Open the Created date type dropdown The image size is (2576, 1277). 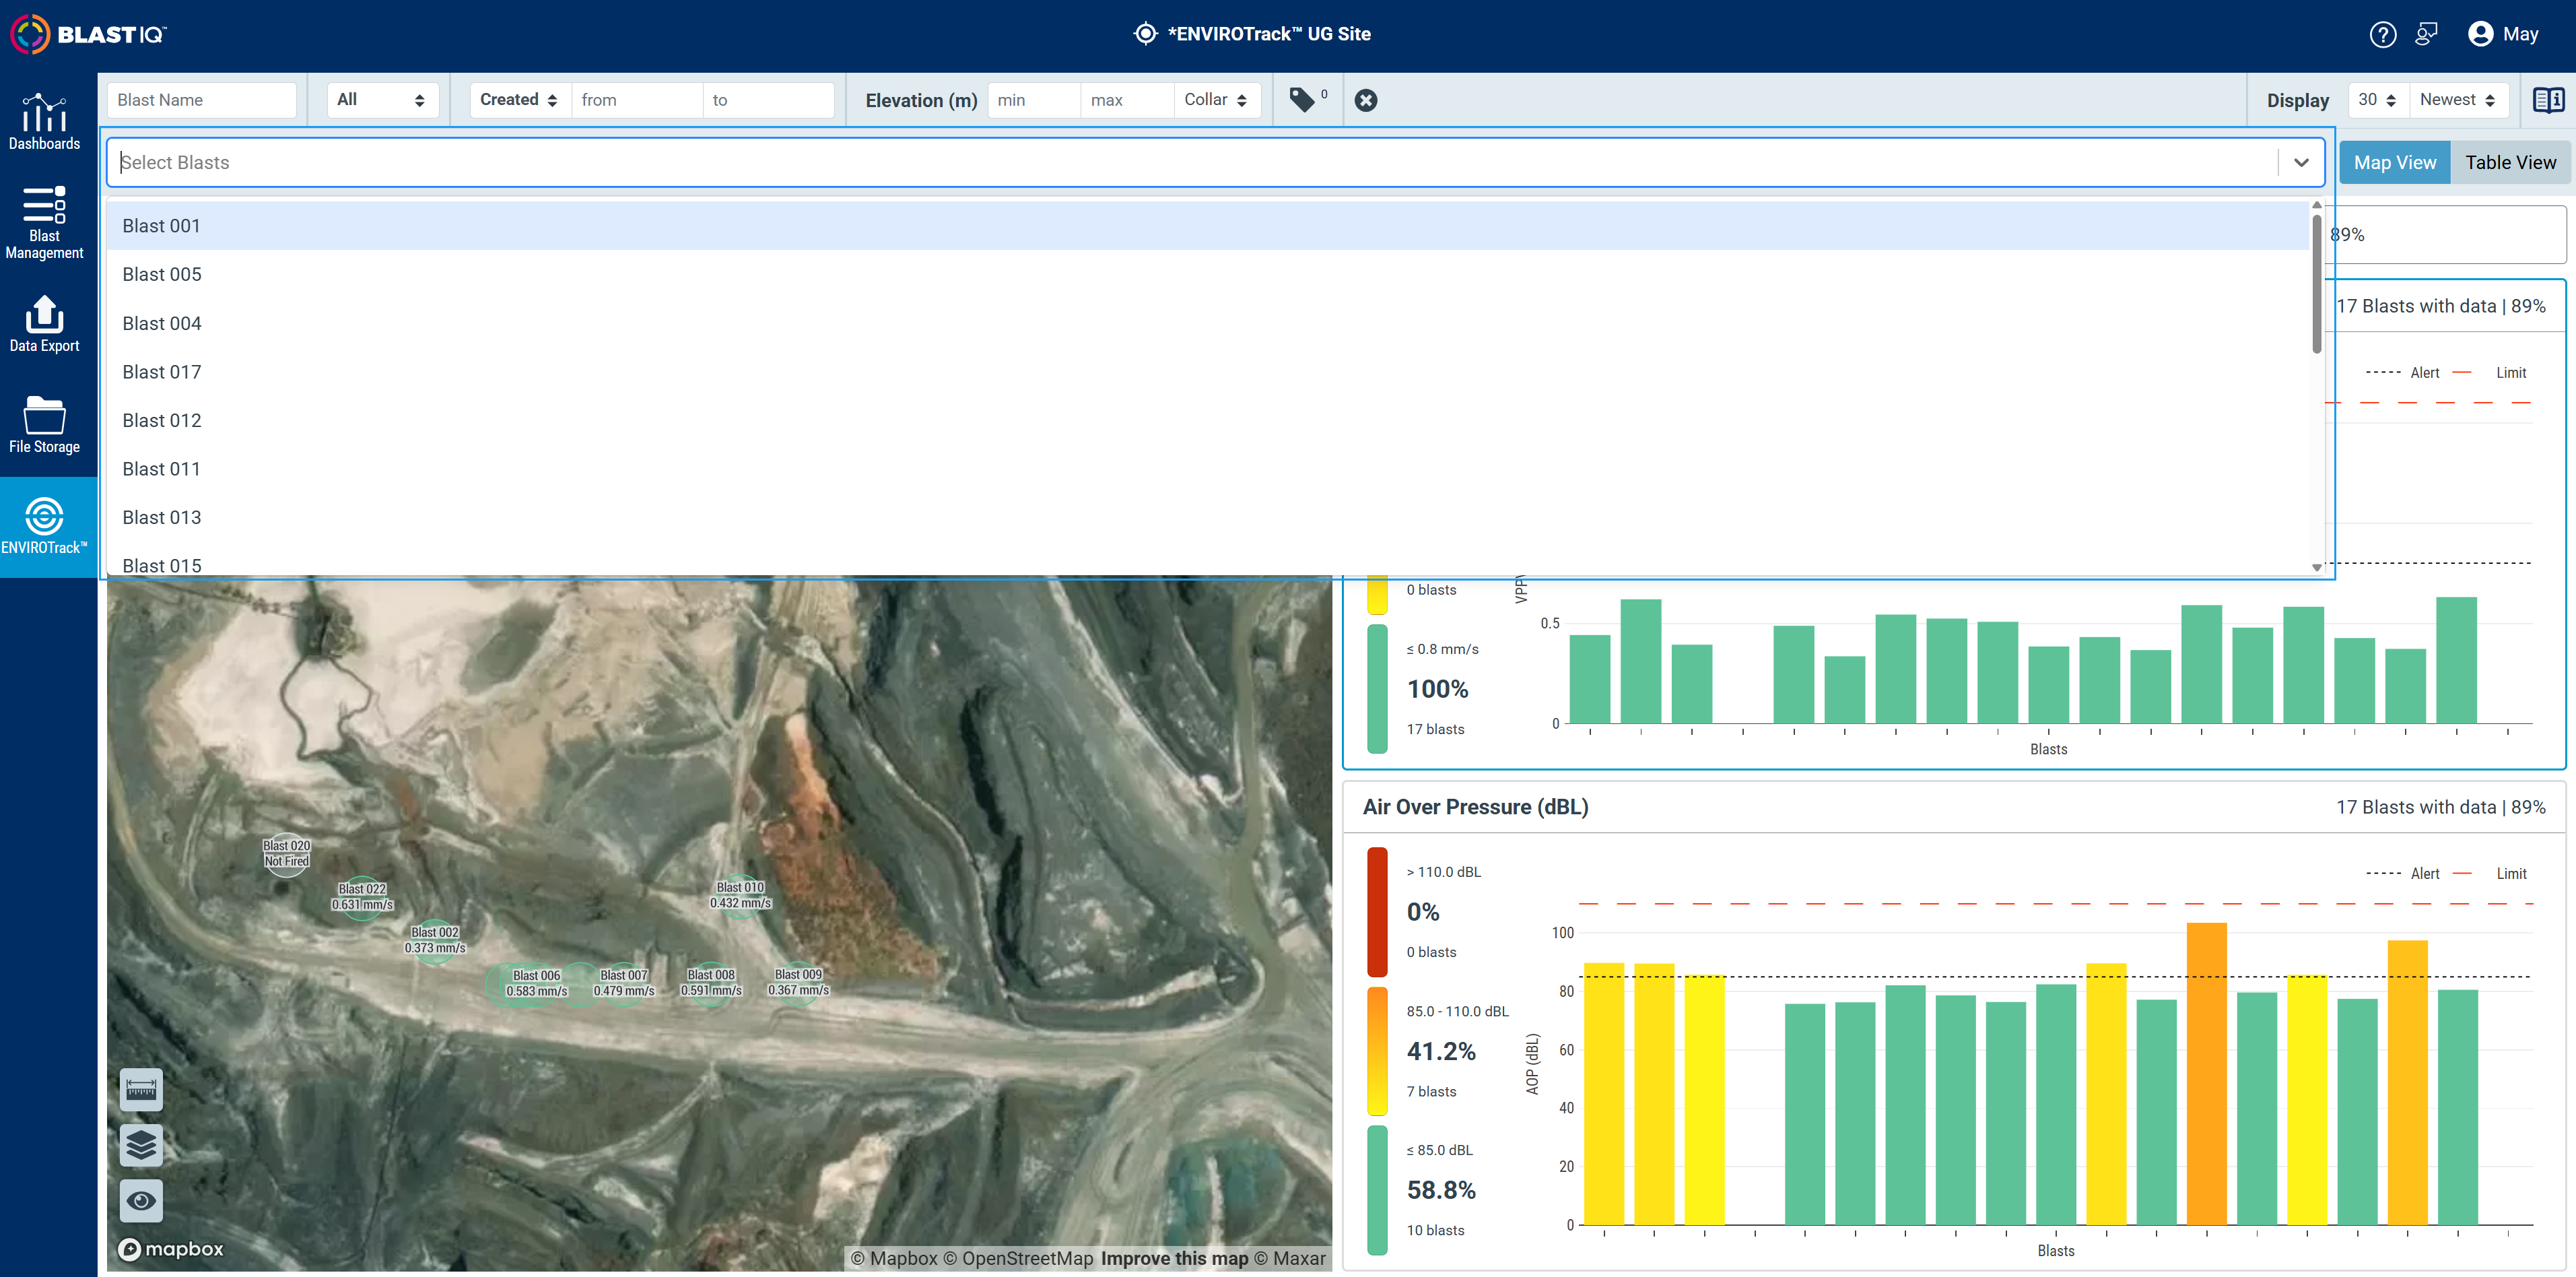[x=520, y=99]
